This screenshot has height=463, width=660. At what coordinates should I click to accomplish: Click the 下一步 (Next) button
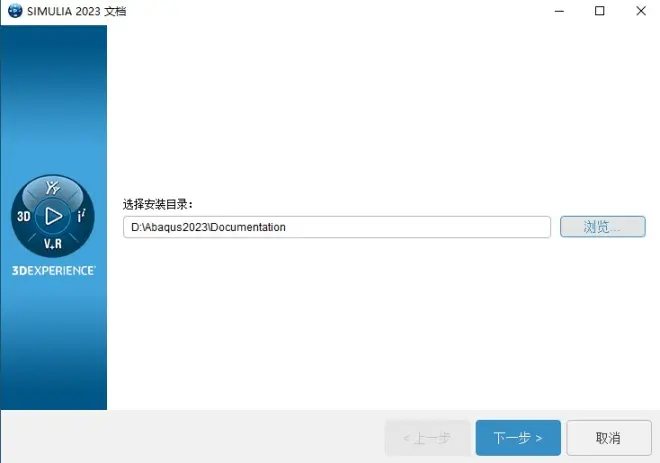point(518,438)
